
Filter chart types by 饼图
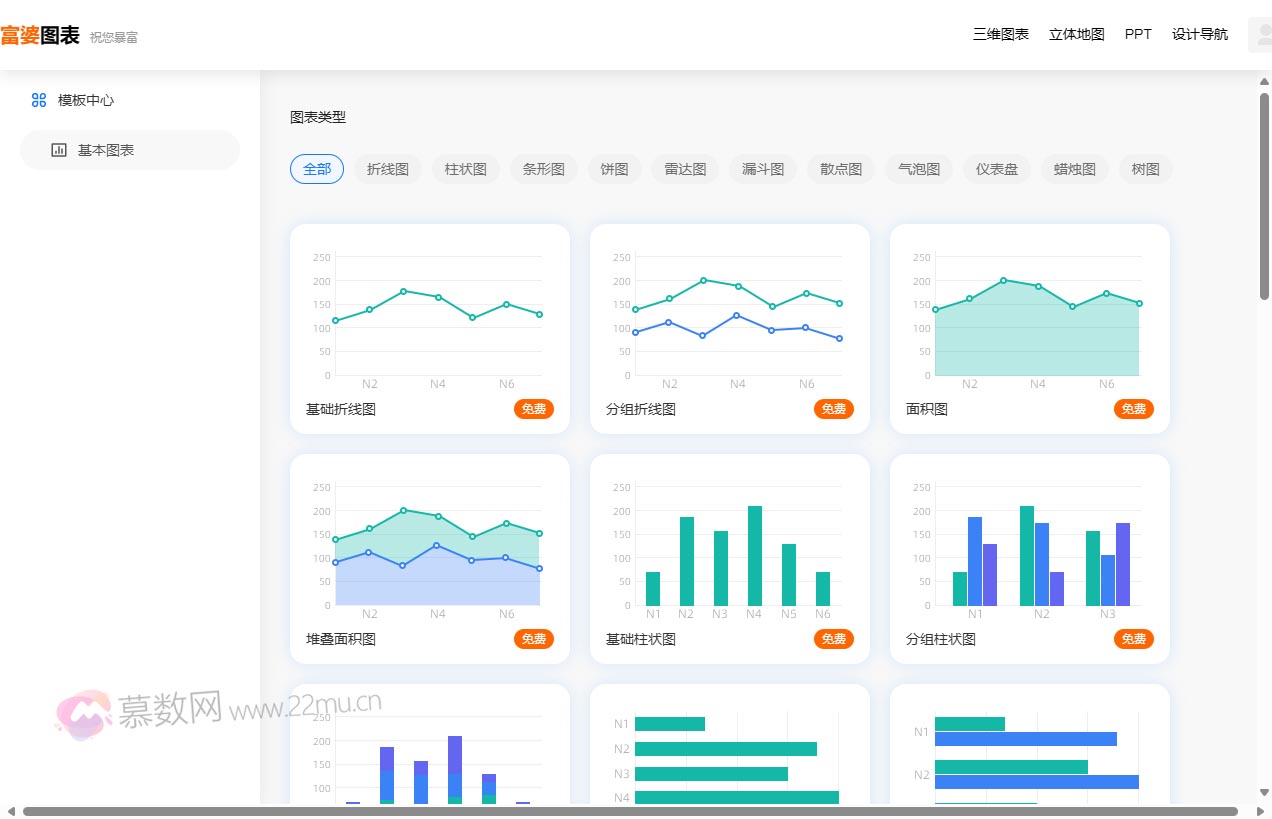(614, 169)
